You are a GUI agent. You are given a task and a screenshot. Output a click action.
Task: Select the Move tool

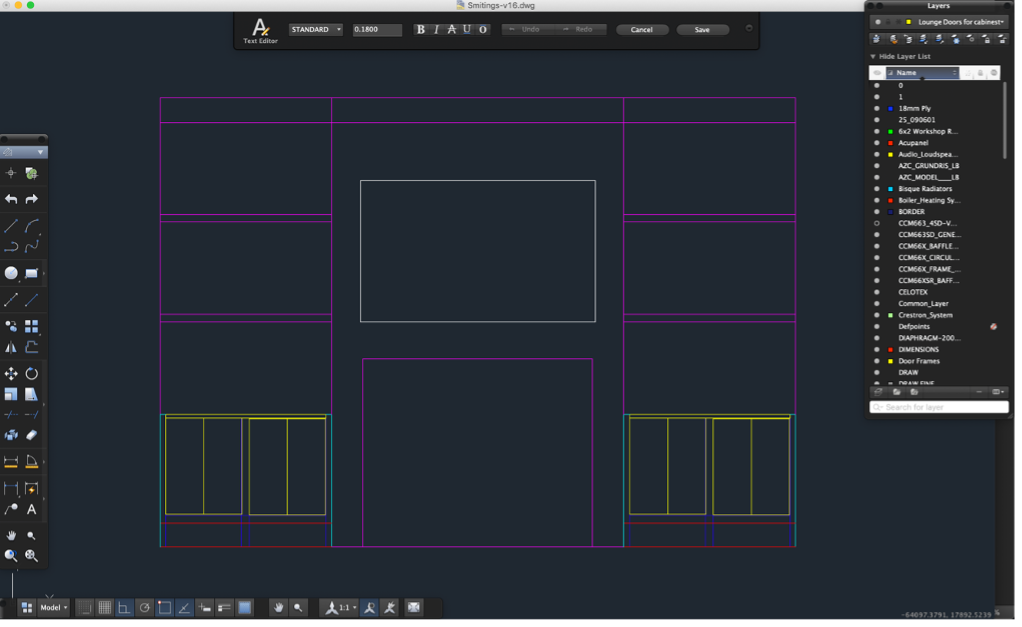click(x=11, y=373)
